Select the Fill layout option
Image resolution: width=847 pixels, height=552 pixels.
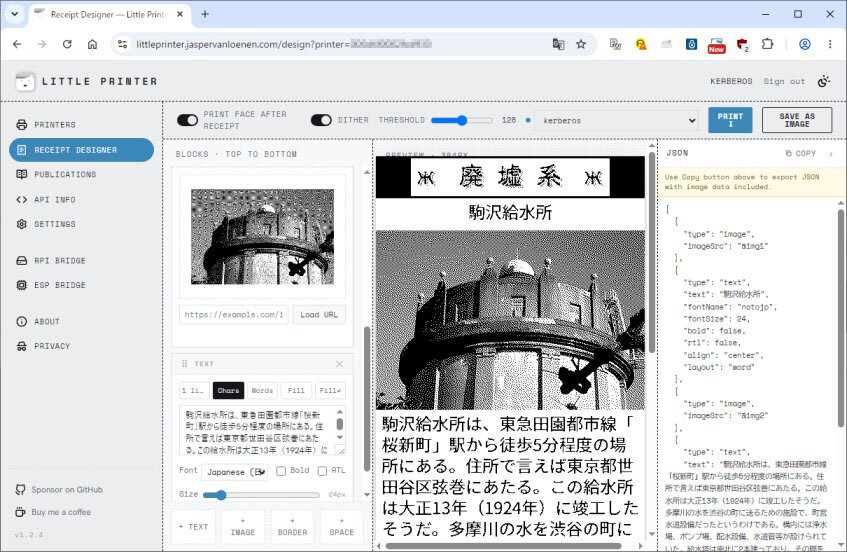click(x=296, y=391)
